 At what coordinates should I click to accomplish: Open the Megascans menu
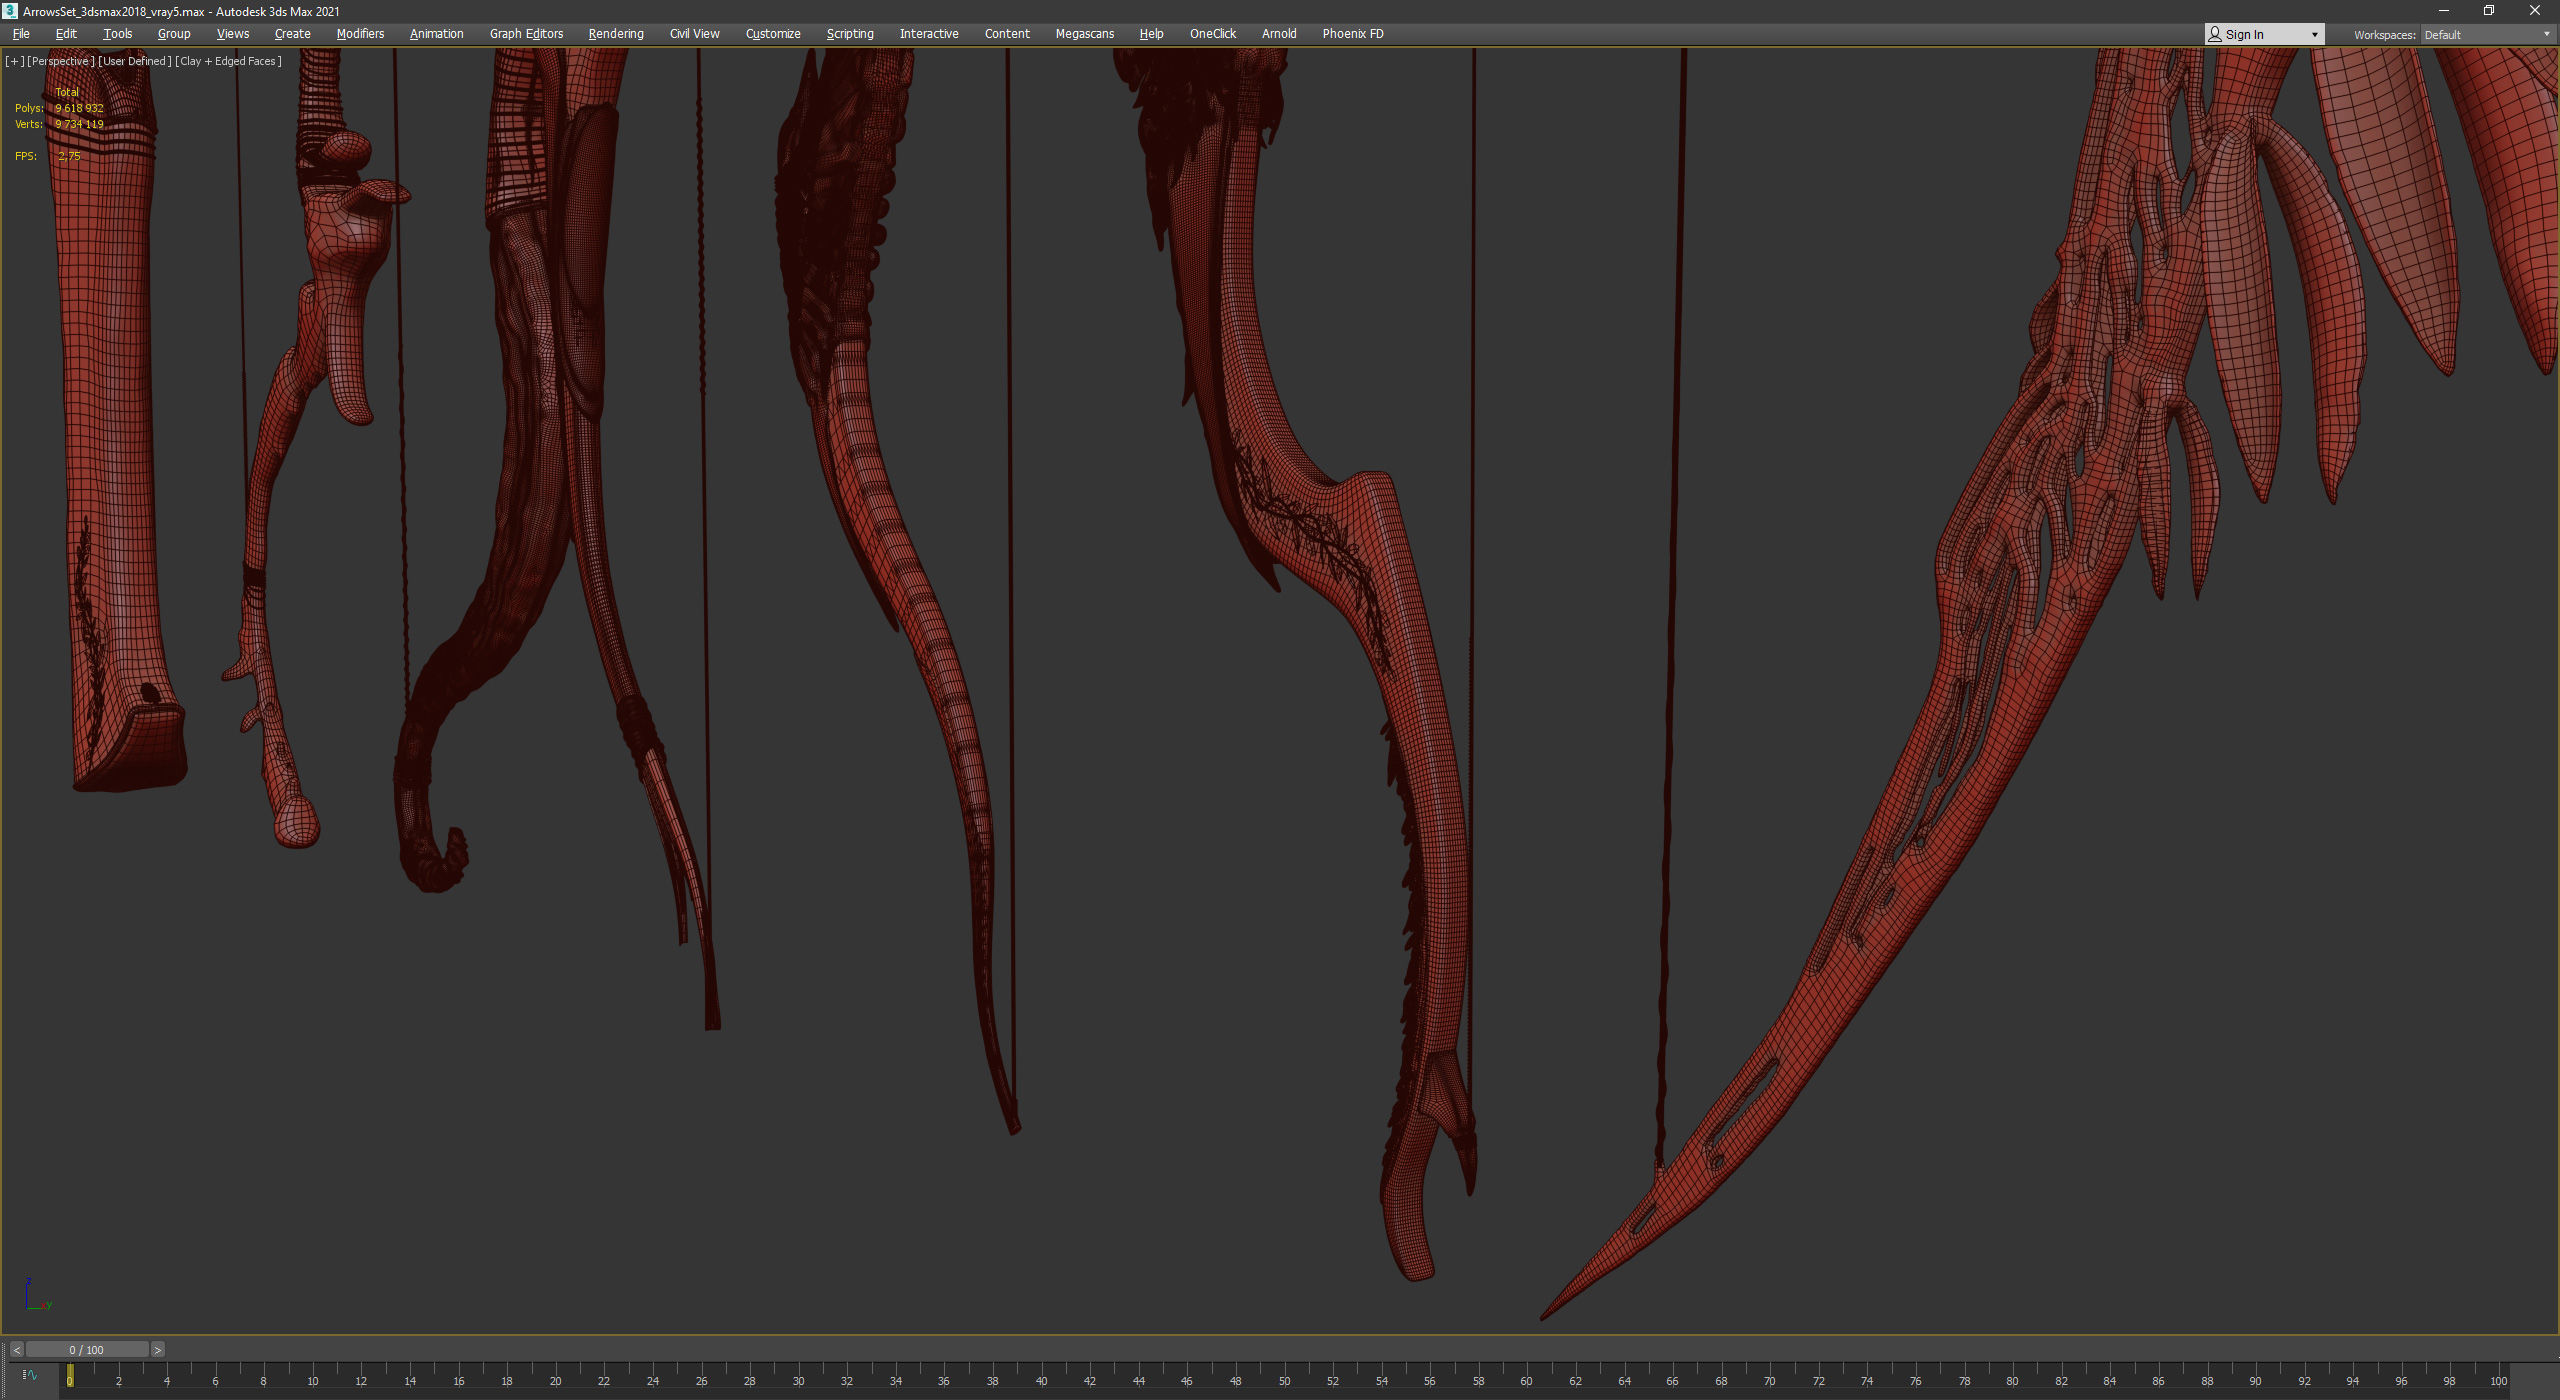(x=1084, y=34)
